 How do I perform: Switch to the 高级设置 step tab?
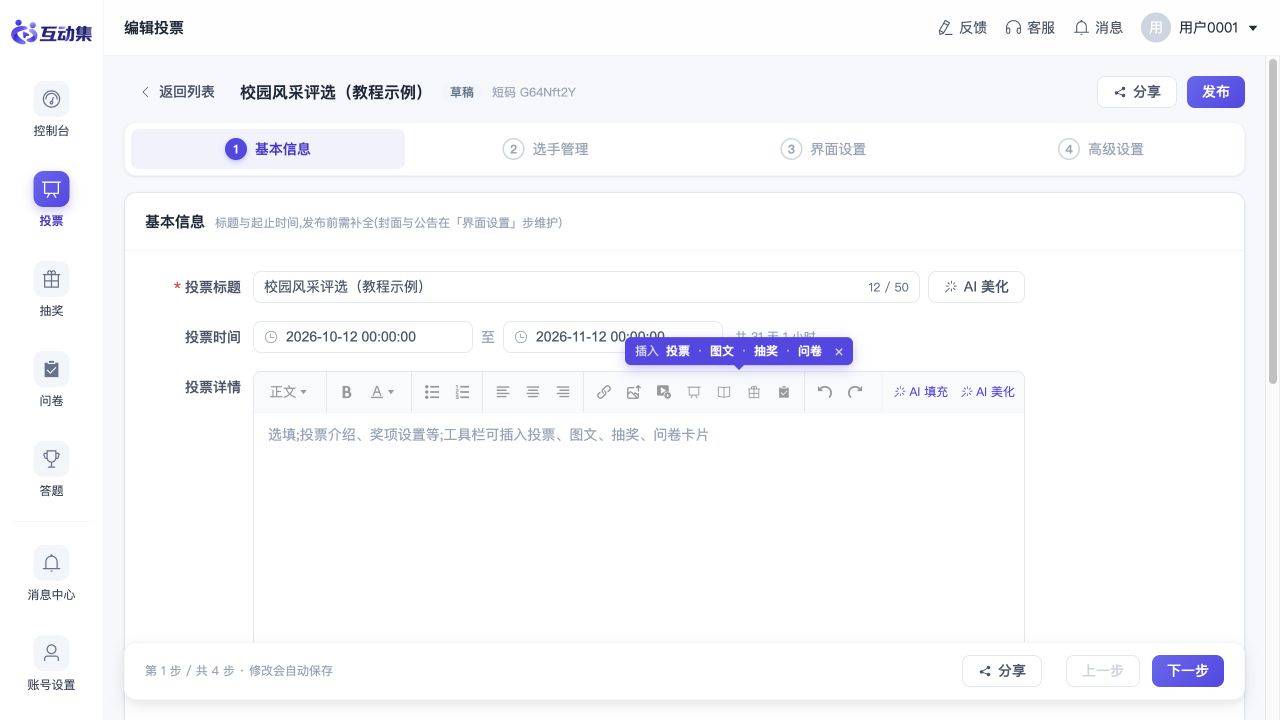pyautogui.click(x=1101, y=149)
